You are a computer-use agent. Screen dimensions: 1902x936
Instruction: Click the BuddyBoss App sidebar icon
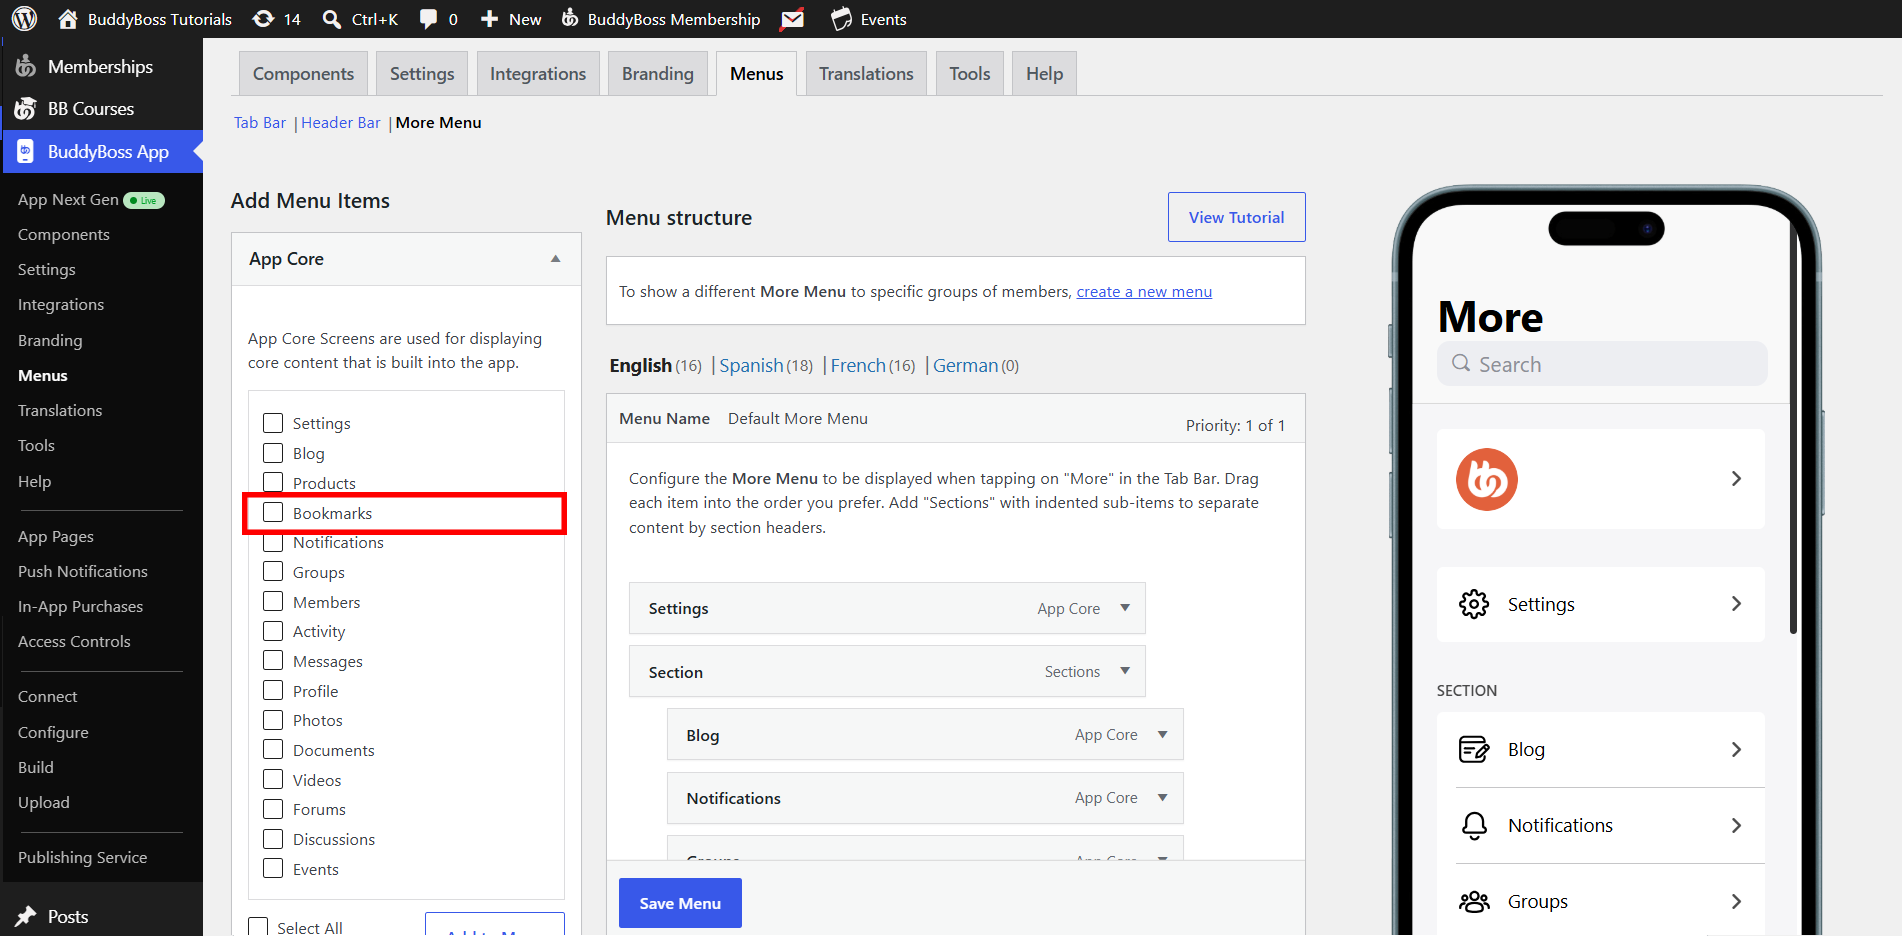tap(26, 152)
